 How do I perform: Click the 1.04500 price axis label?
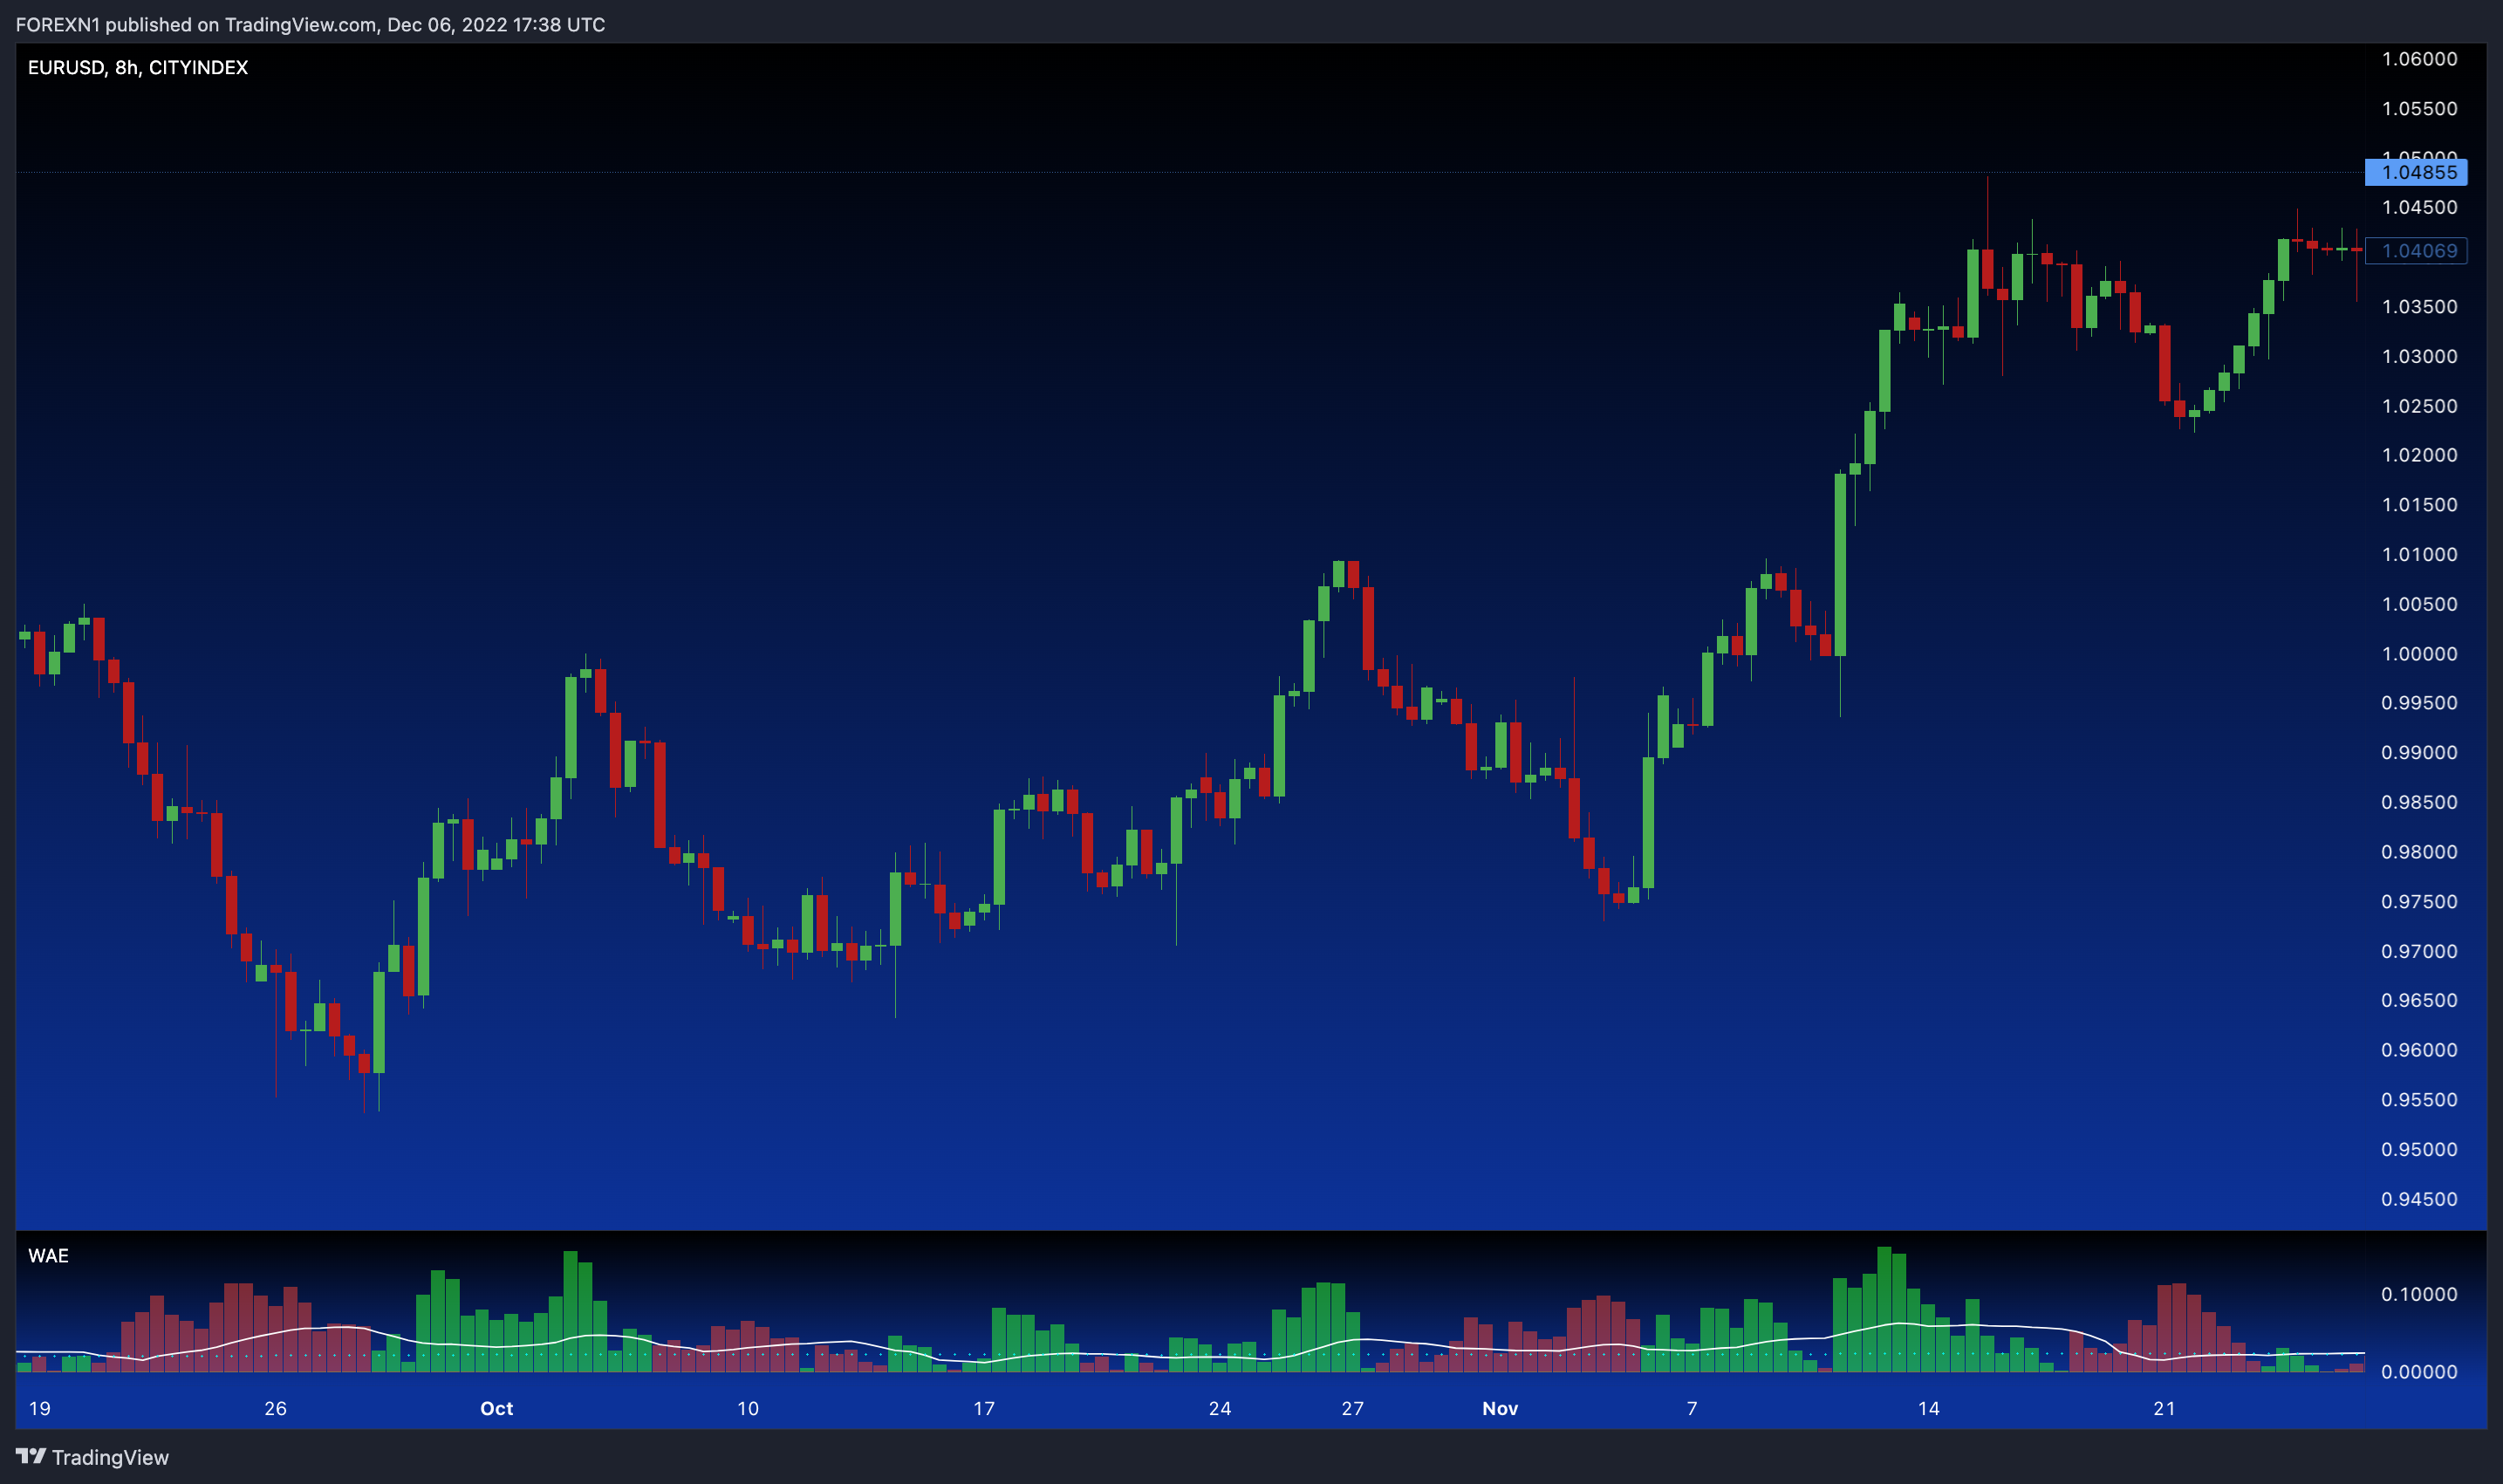pyautogui.click(x=2419, y=207)
